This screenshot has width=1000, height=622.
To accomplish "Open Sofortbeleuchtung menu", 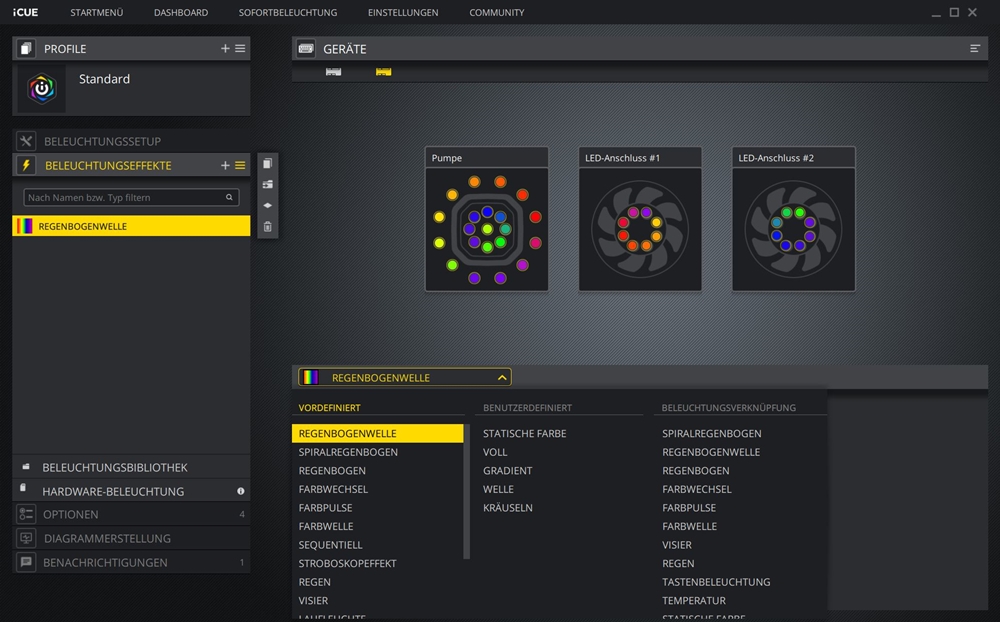I will pos(288,12).
